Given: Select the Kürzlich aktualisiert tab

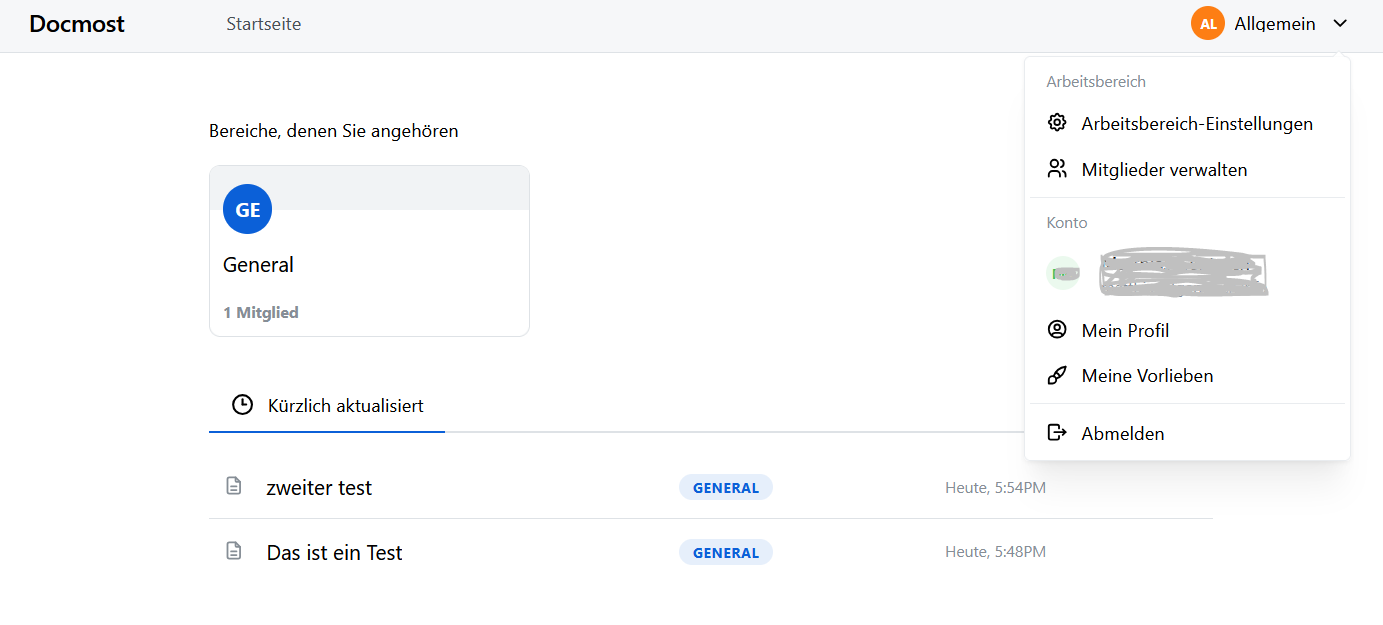Looking at the screenshot, I should tap(327, 406).
